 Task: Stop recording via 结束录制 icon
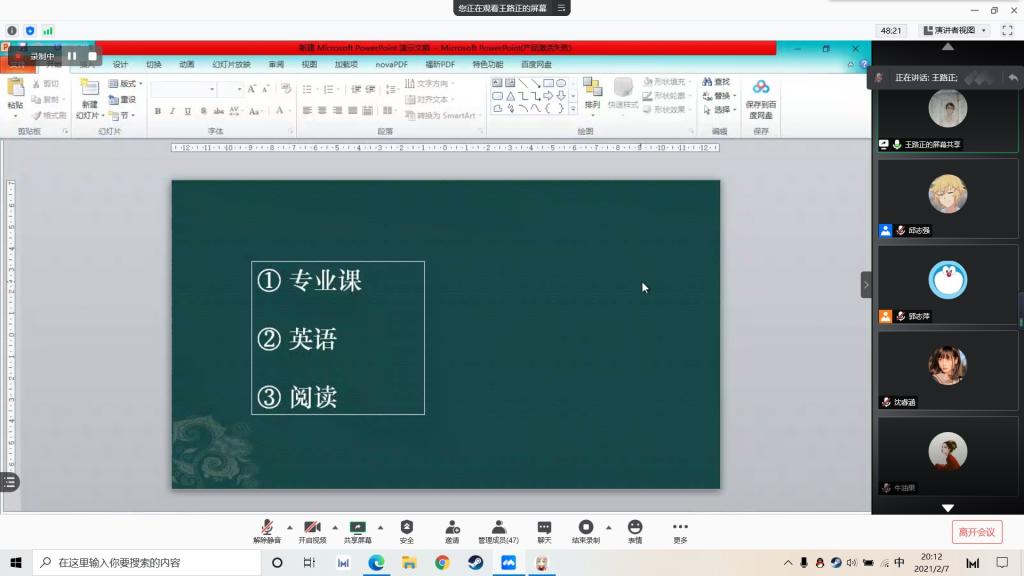click(x=586, y=528)
